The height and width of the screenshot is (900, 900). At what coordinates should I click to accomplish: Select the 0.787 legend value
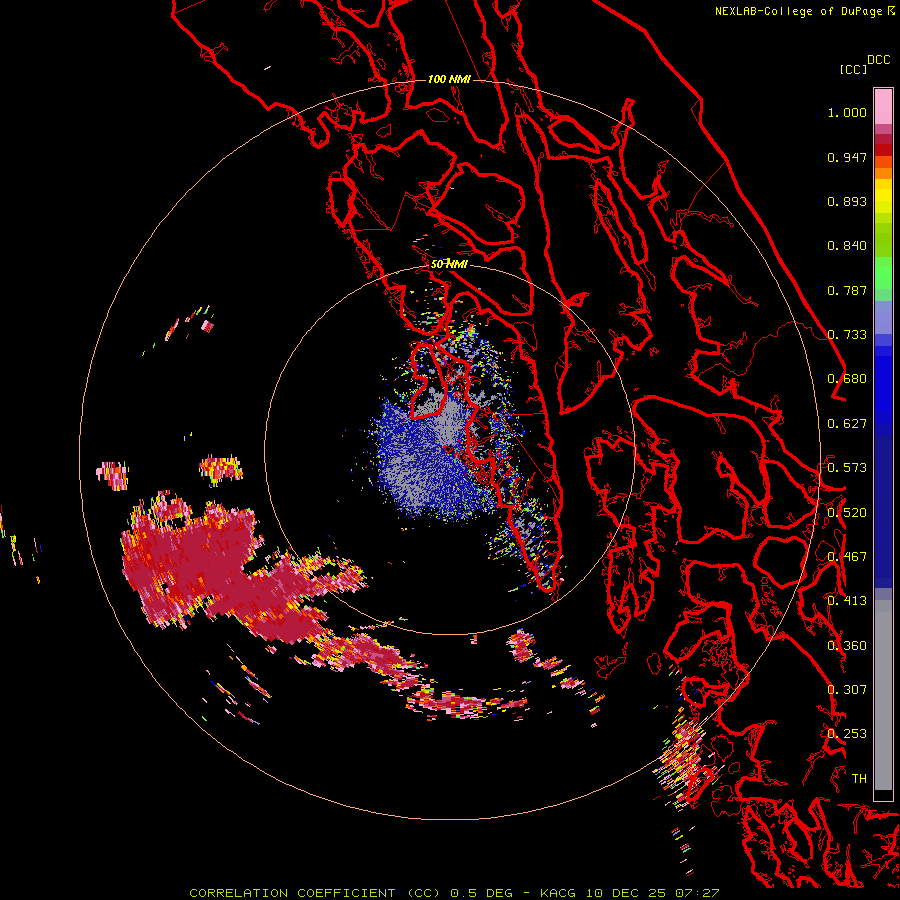847,290
